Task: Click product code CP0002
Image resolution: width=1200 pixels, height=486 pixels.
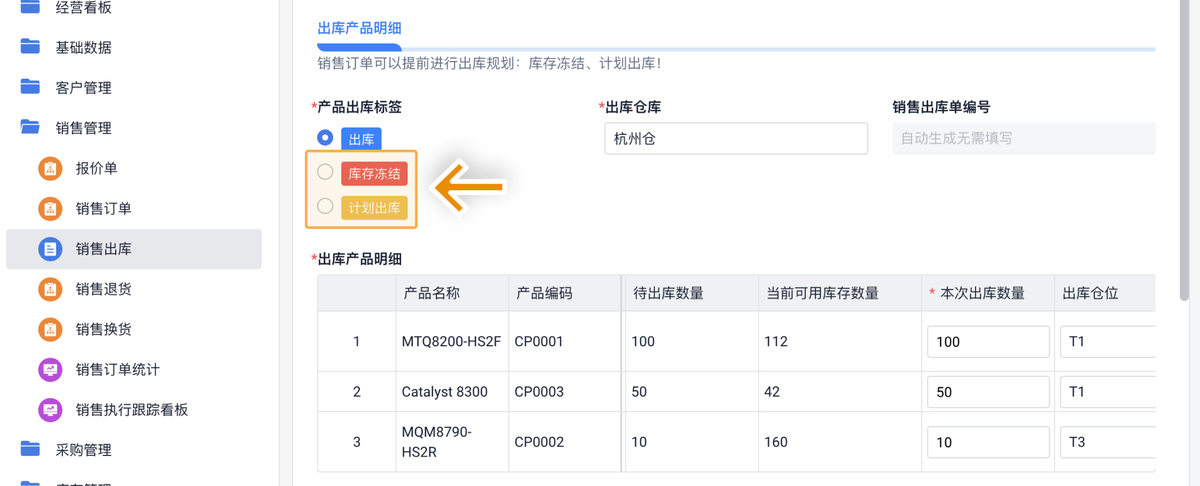Action: coord(539,442)
